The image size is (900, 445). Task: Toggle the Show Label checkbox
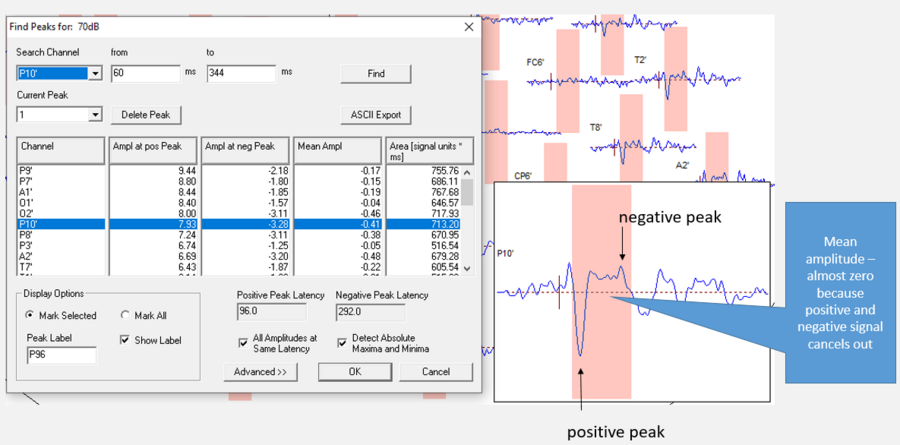tap(125, 340)
